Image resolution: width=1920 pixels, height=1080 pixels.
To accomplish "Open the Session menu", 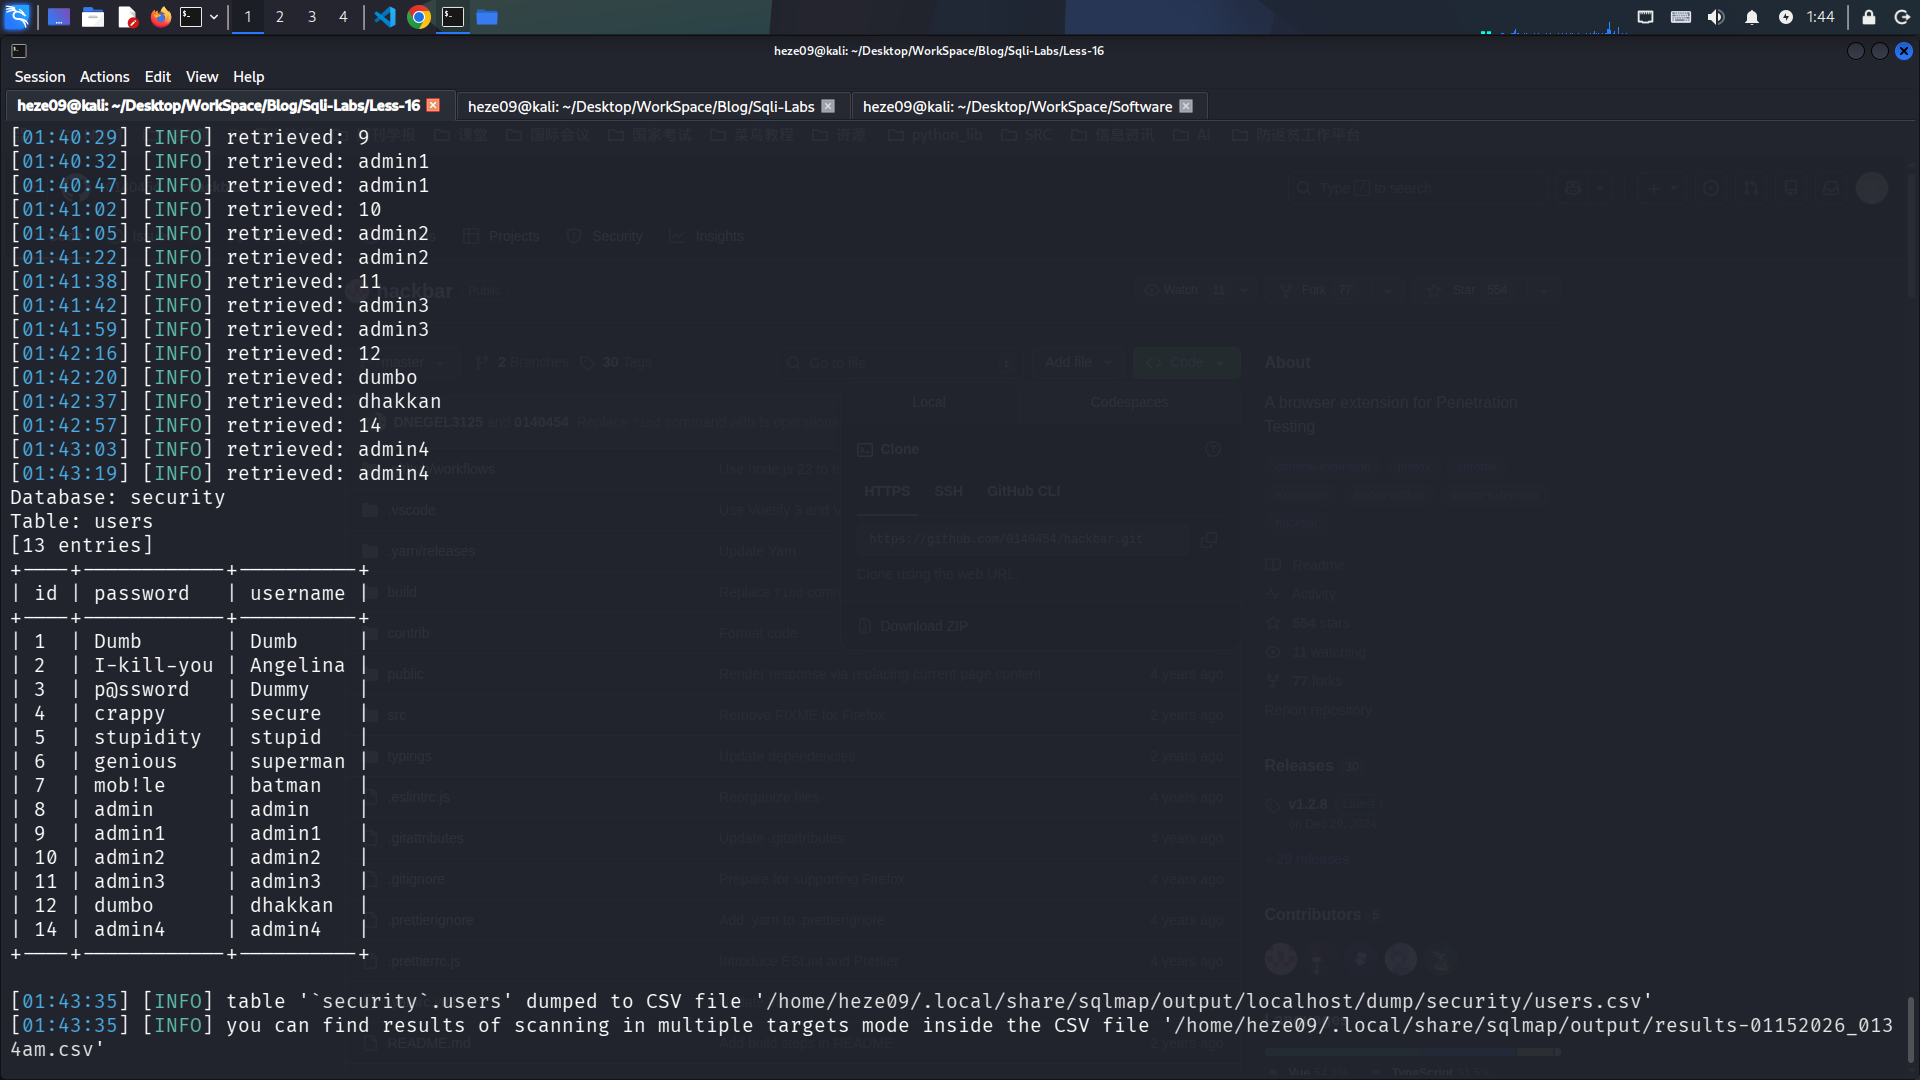I will 40,77.
